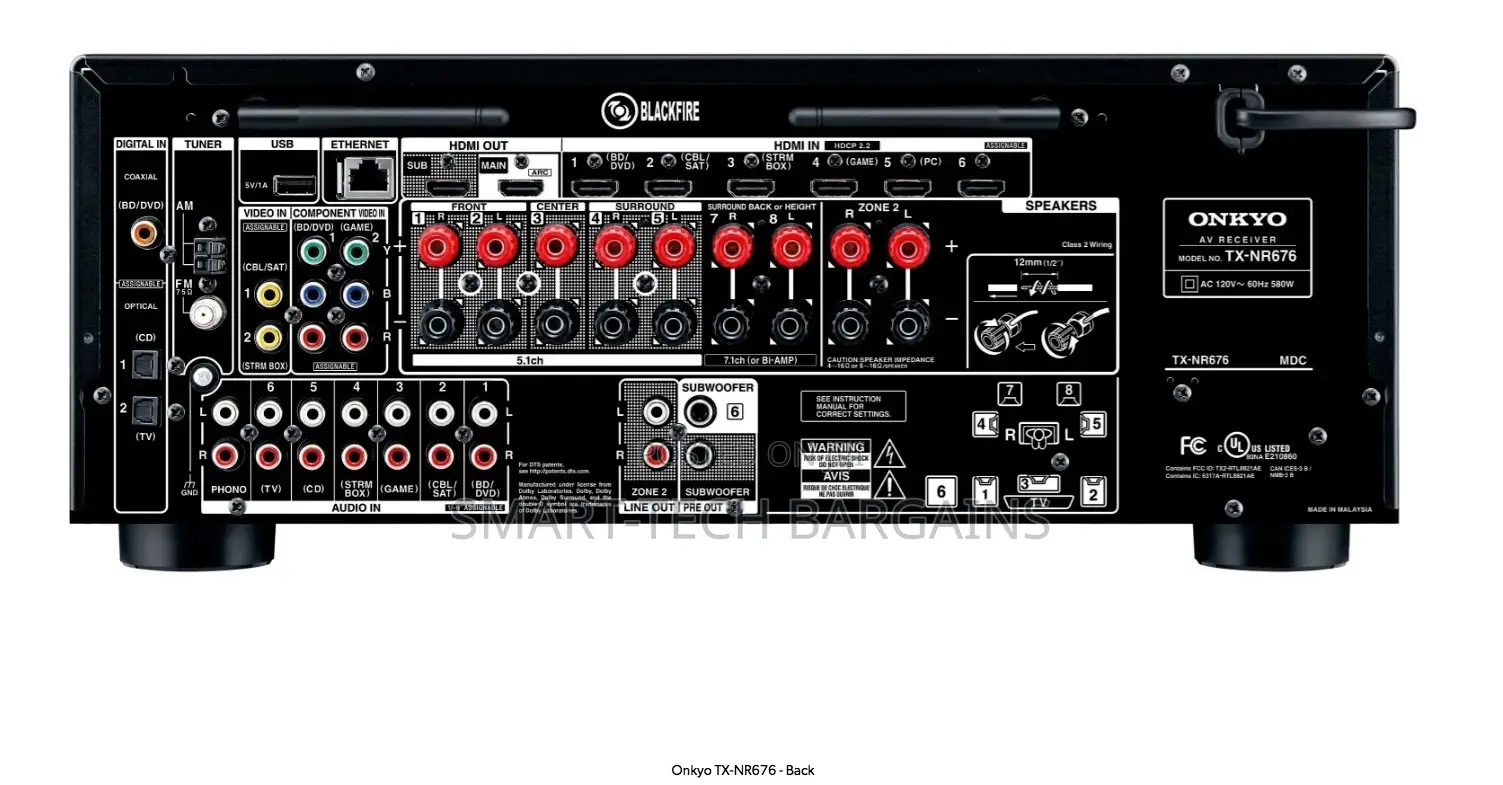Click Surround Back R red terminal 7
Screen dimensions: 1503x785
point(733,245)
